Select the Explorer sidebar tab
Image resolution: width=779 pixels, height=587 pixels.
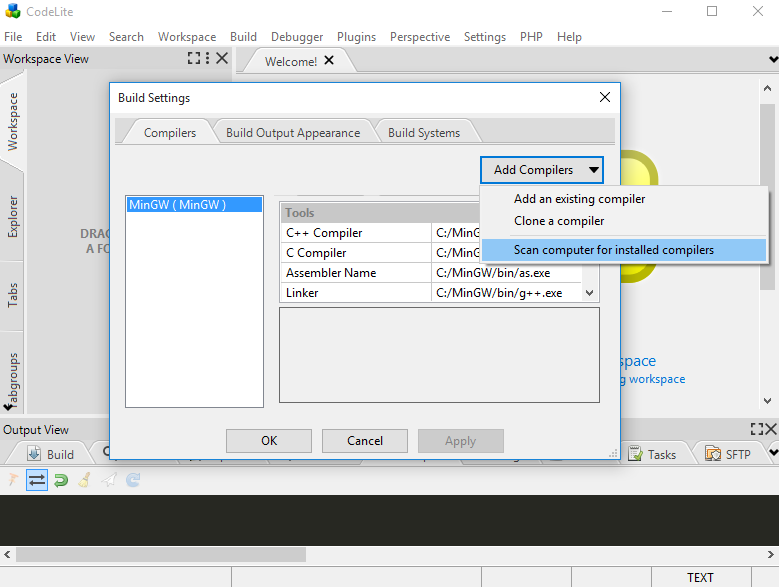12,217
